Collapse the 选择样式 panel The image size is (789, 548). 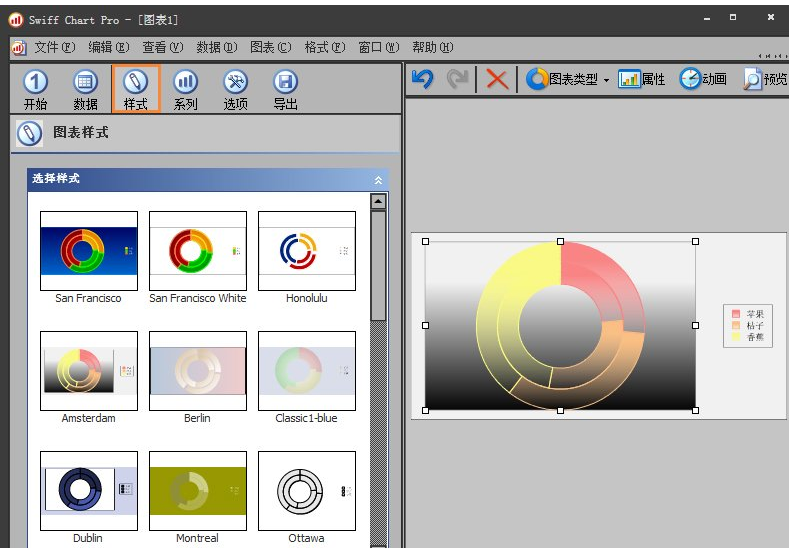click(x=378, y=180)
